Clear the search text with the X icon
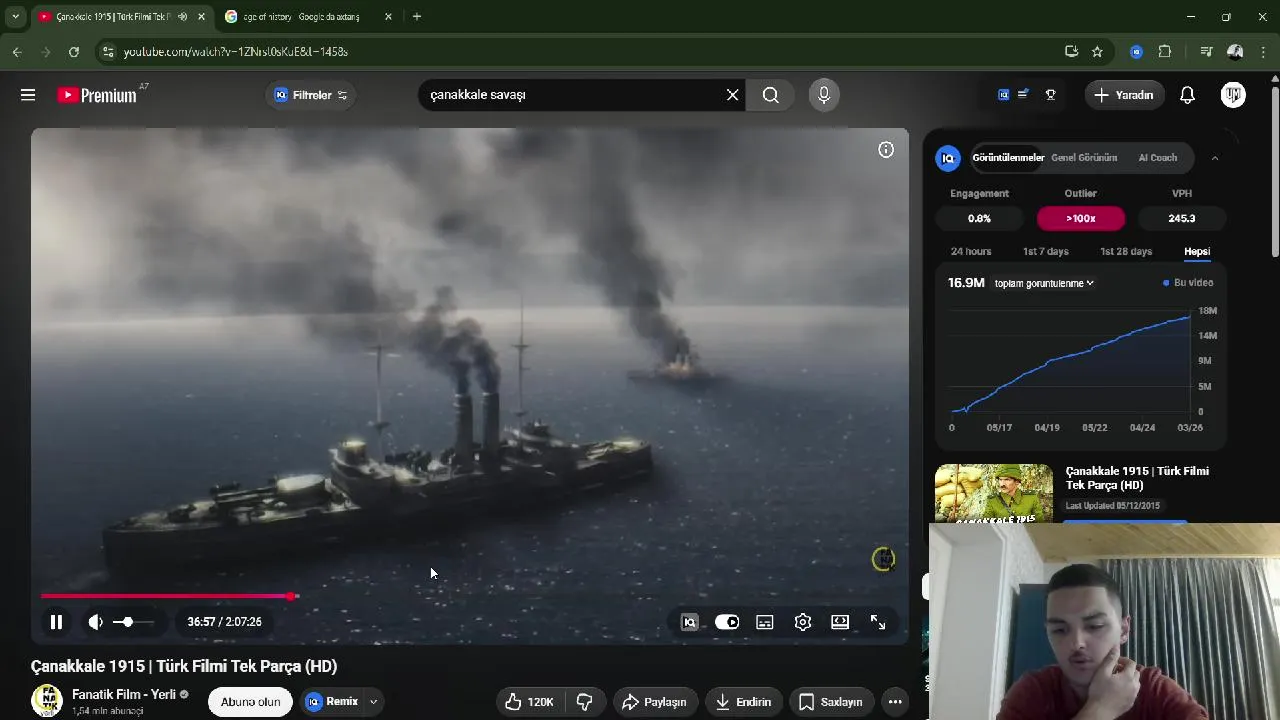This screenshot has height=720, width=1280. click(732, 95)
